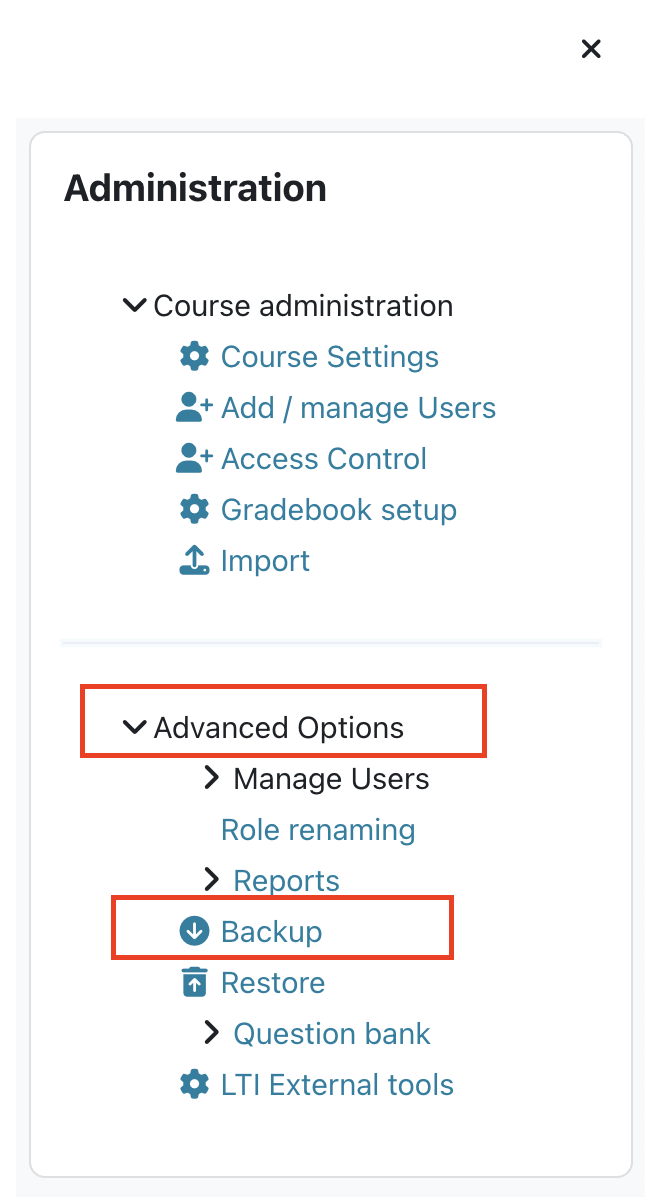The height and width of the screenshot is (1197, 645).
Task: Click the gear icon beside Course Settings
Action: coord(194,357)
